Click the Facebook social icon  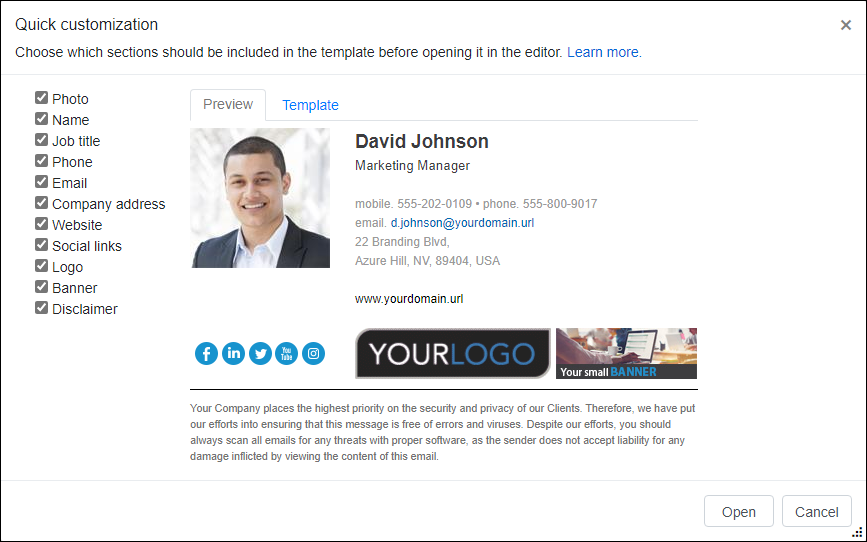click(206, 353)
